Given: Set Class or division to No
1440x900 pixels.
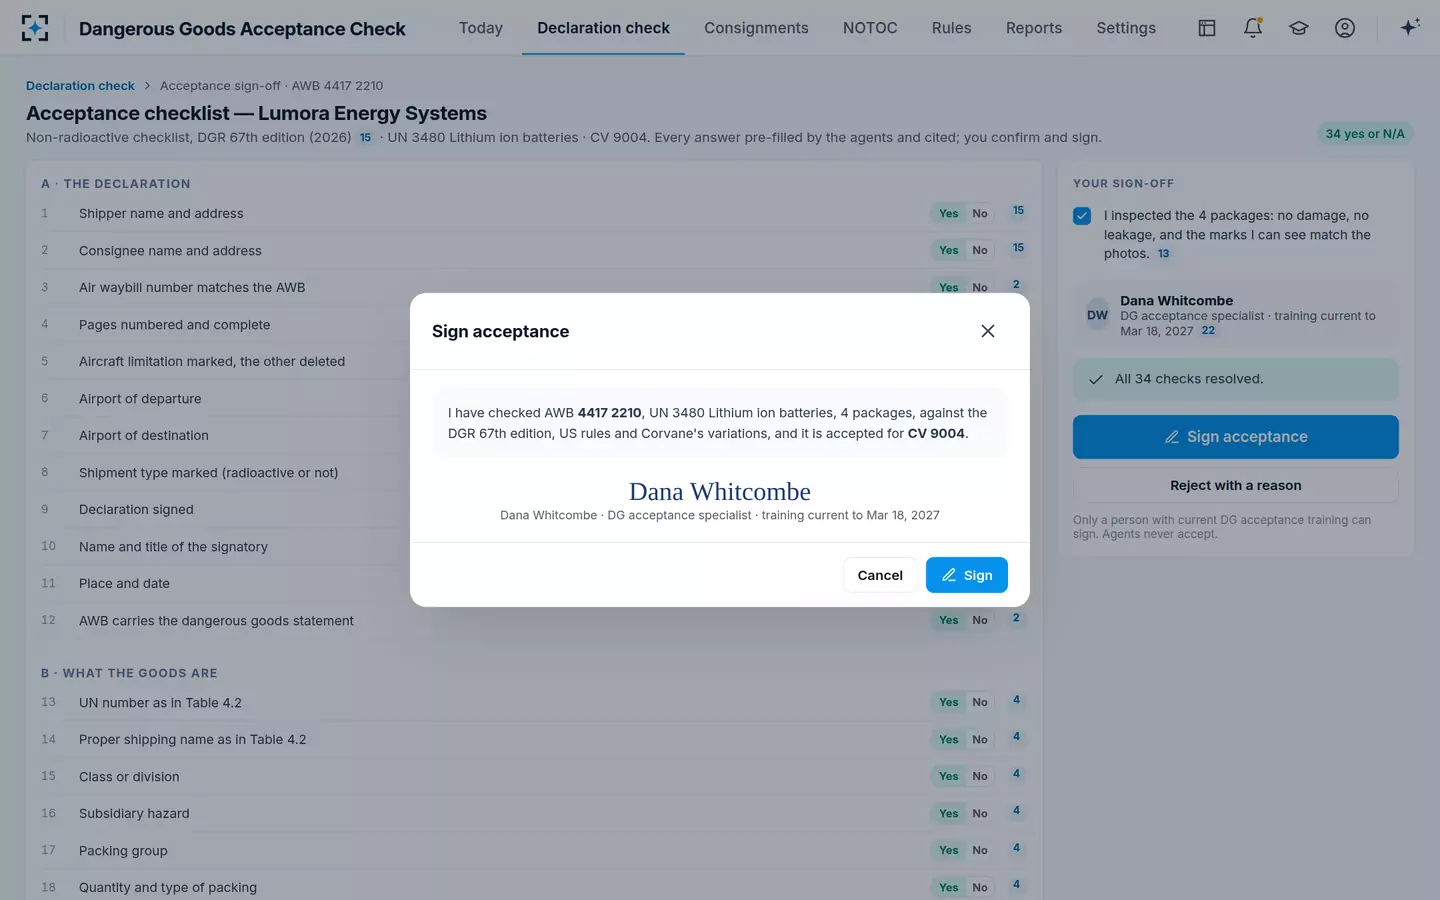Looking at the screenshot, I should [980, 776].
